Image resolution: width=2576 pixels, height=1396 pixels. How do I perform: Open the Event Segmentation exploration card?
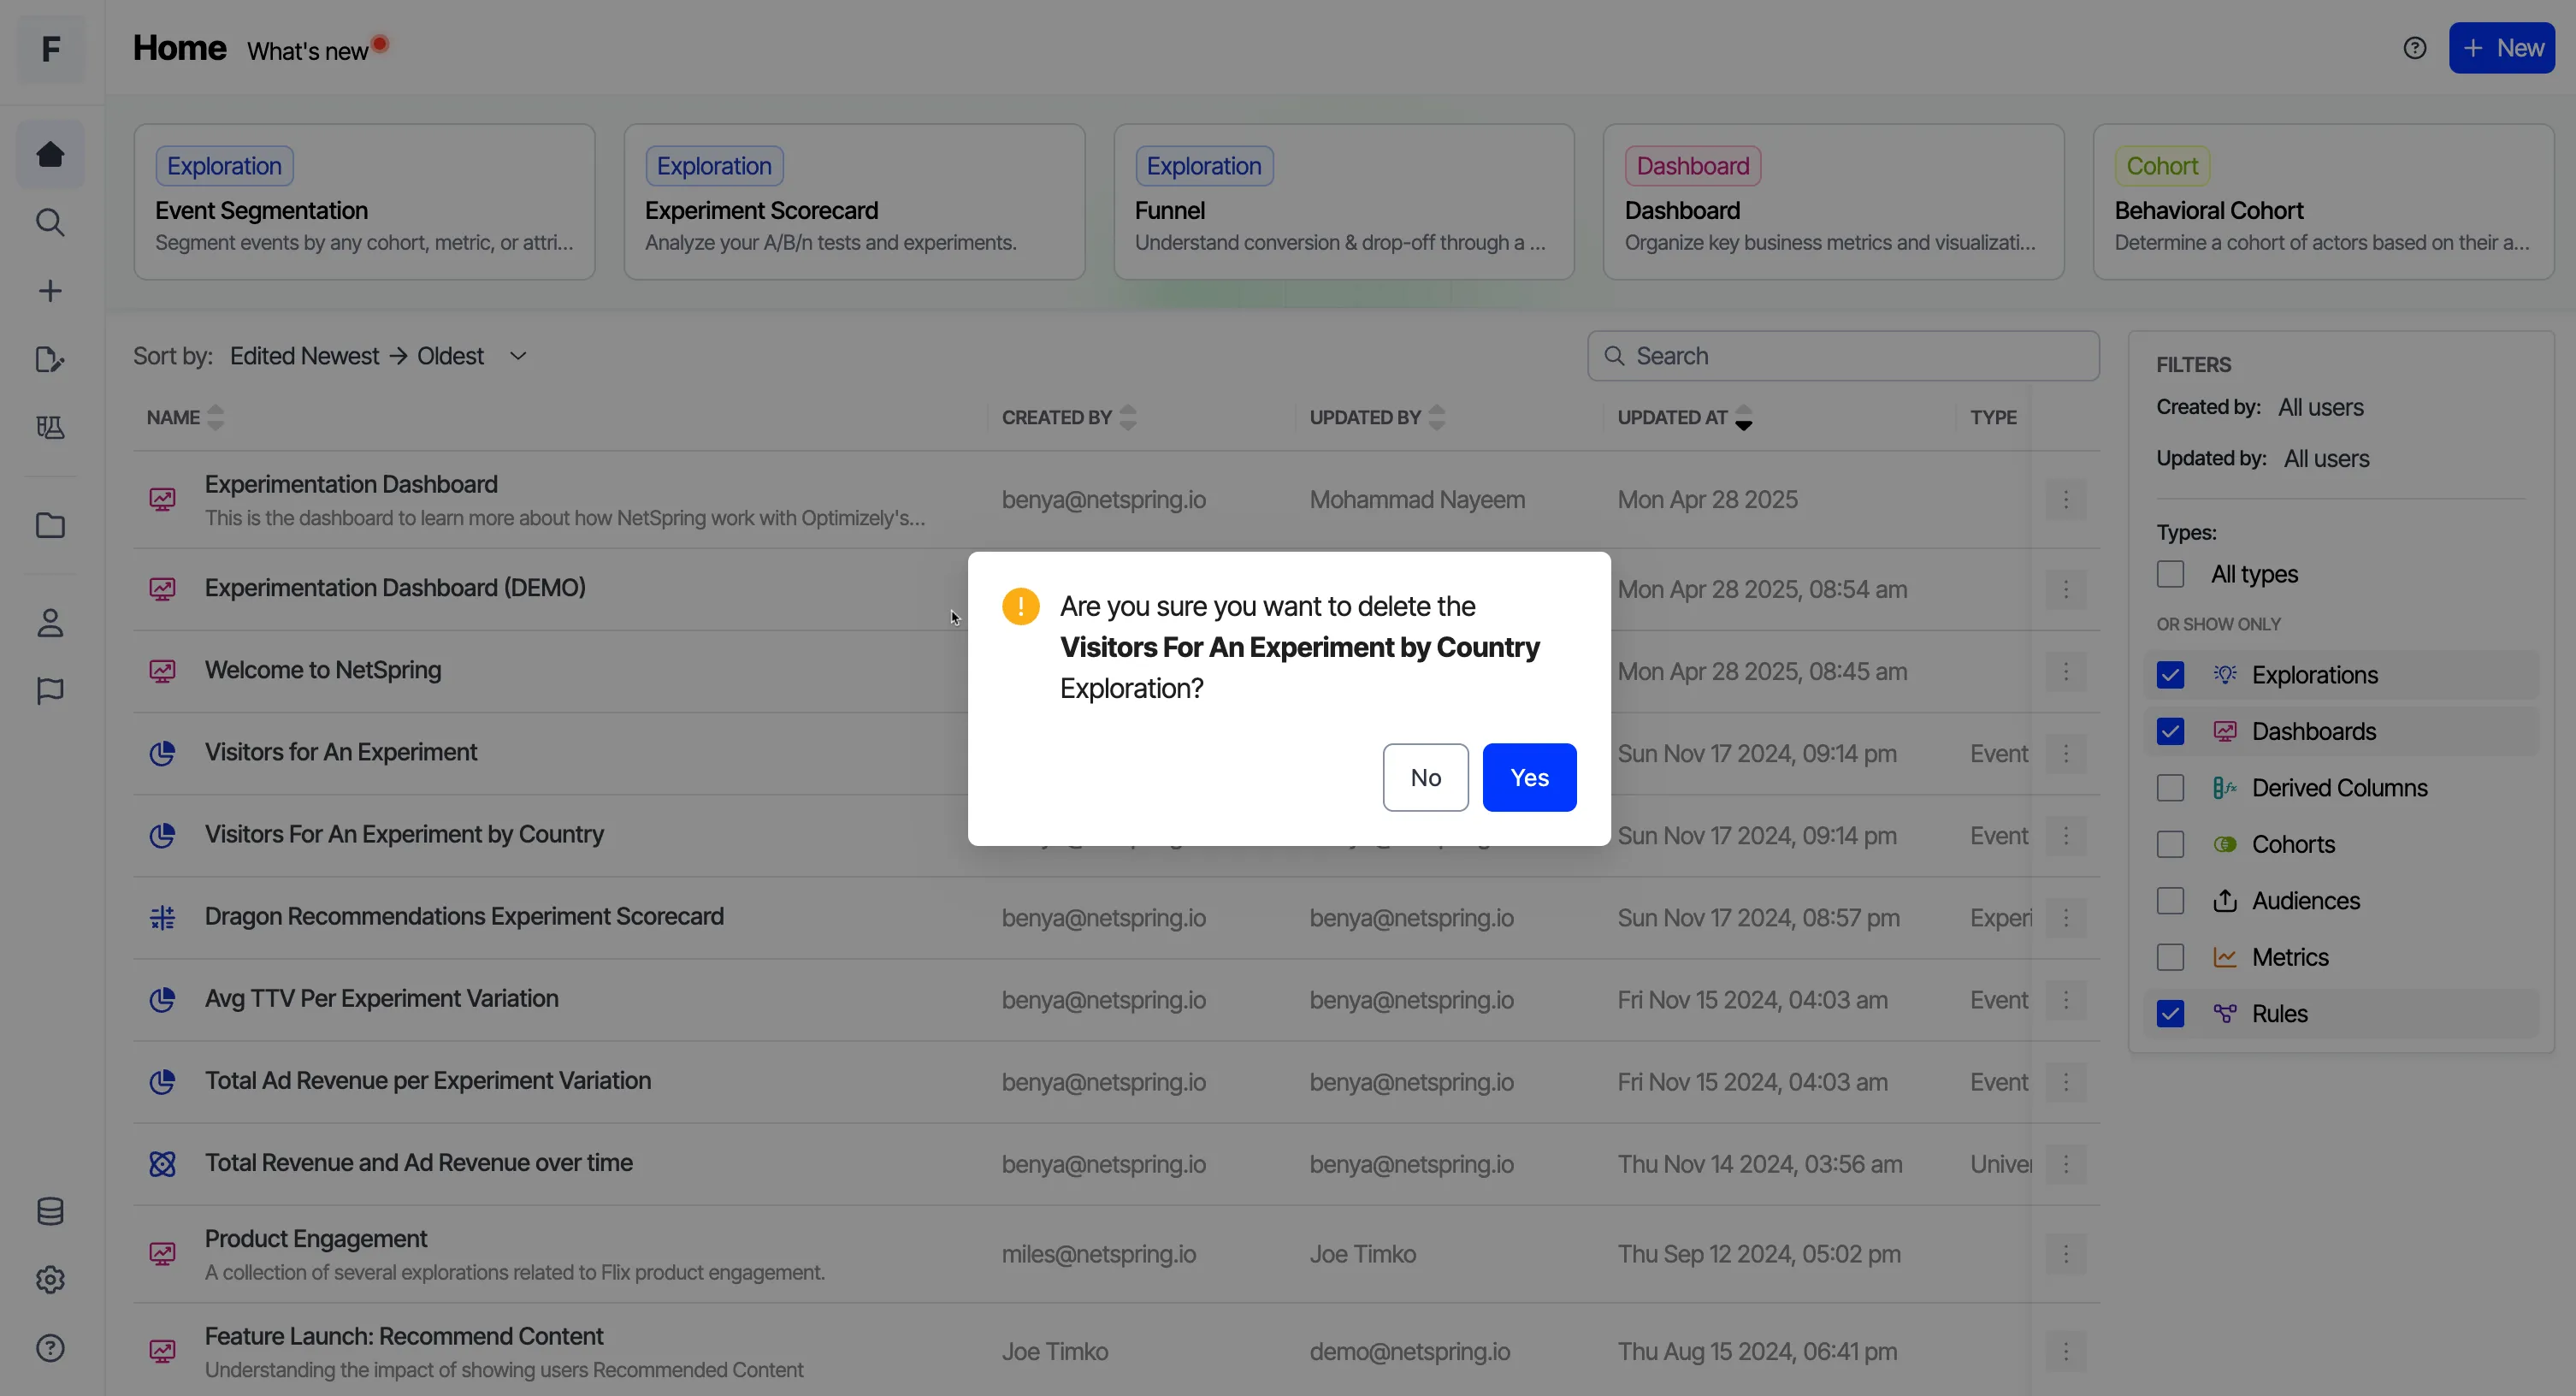point(364,202)
